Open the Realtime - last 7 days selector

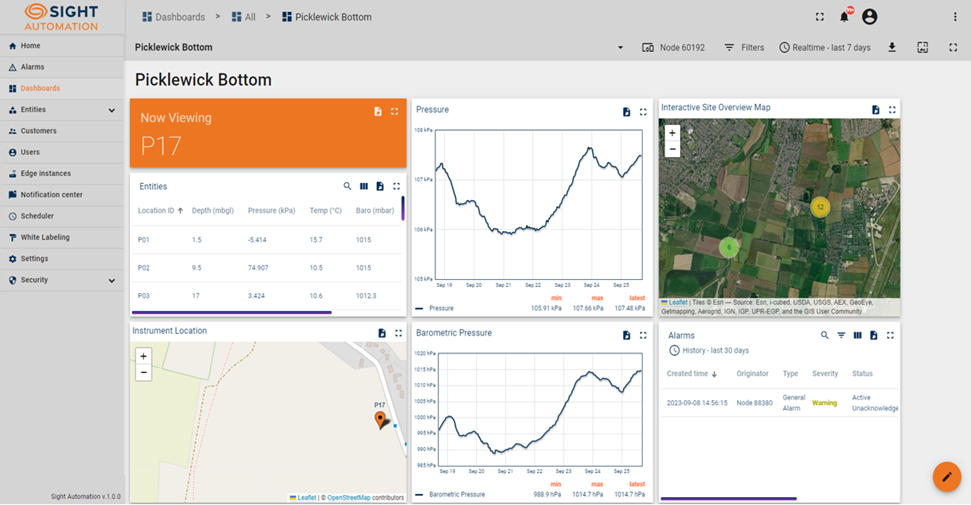(824, 47)
